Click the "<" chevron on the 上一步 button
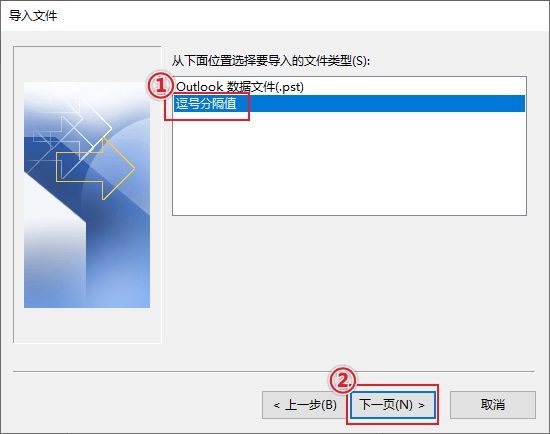The height and width of the screenshot is (434, 550). pyautogui.click(x=276, y=406)
